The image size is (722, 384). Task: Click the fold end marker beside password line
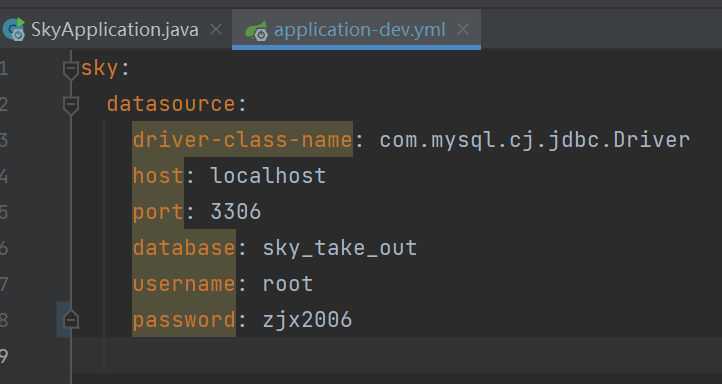(70, 319)
